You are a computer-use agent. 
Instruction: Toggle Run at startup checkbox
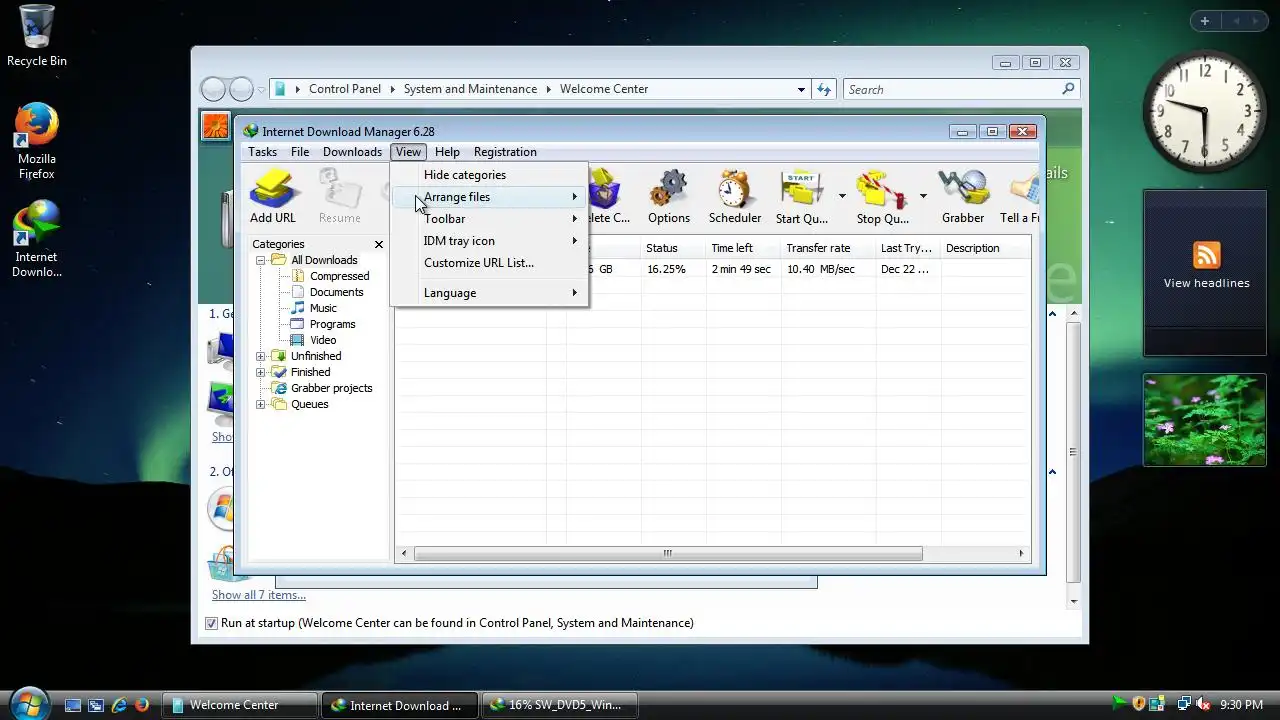point(211,623)
